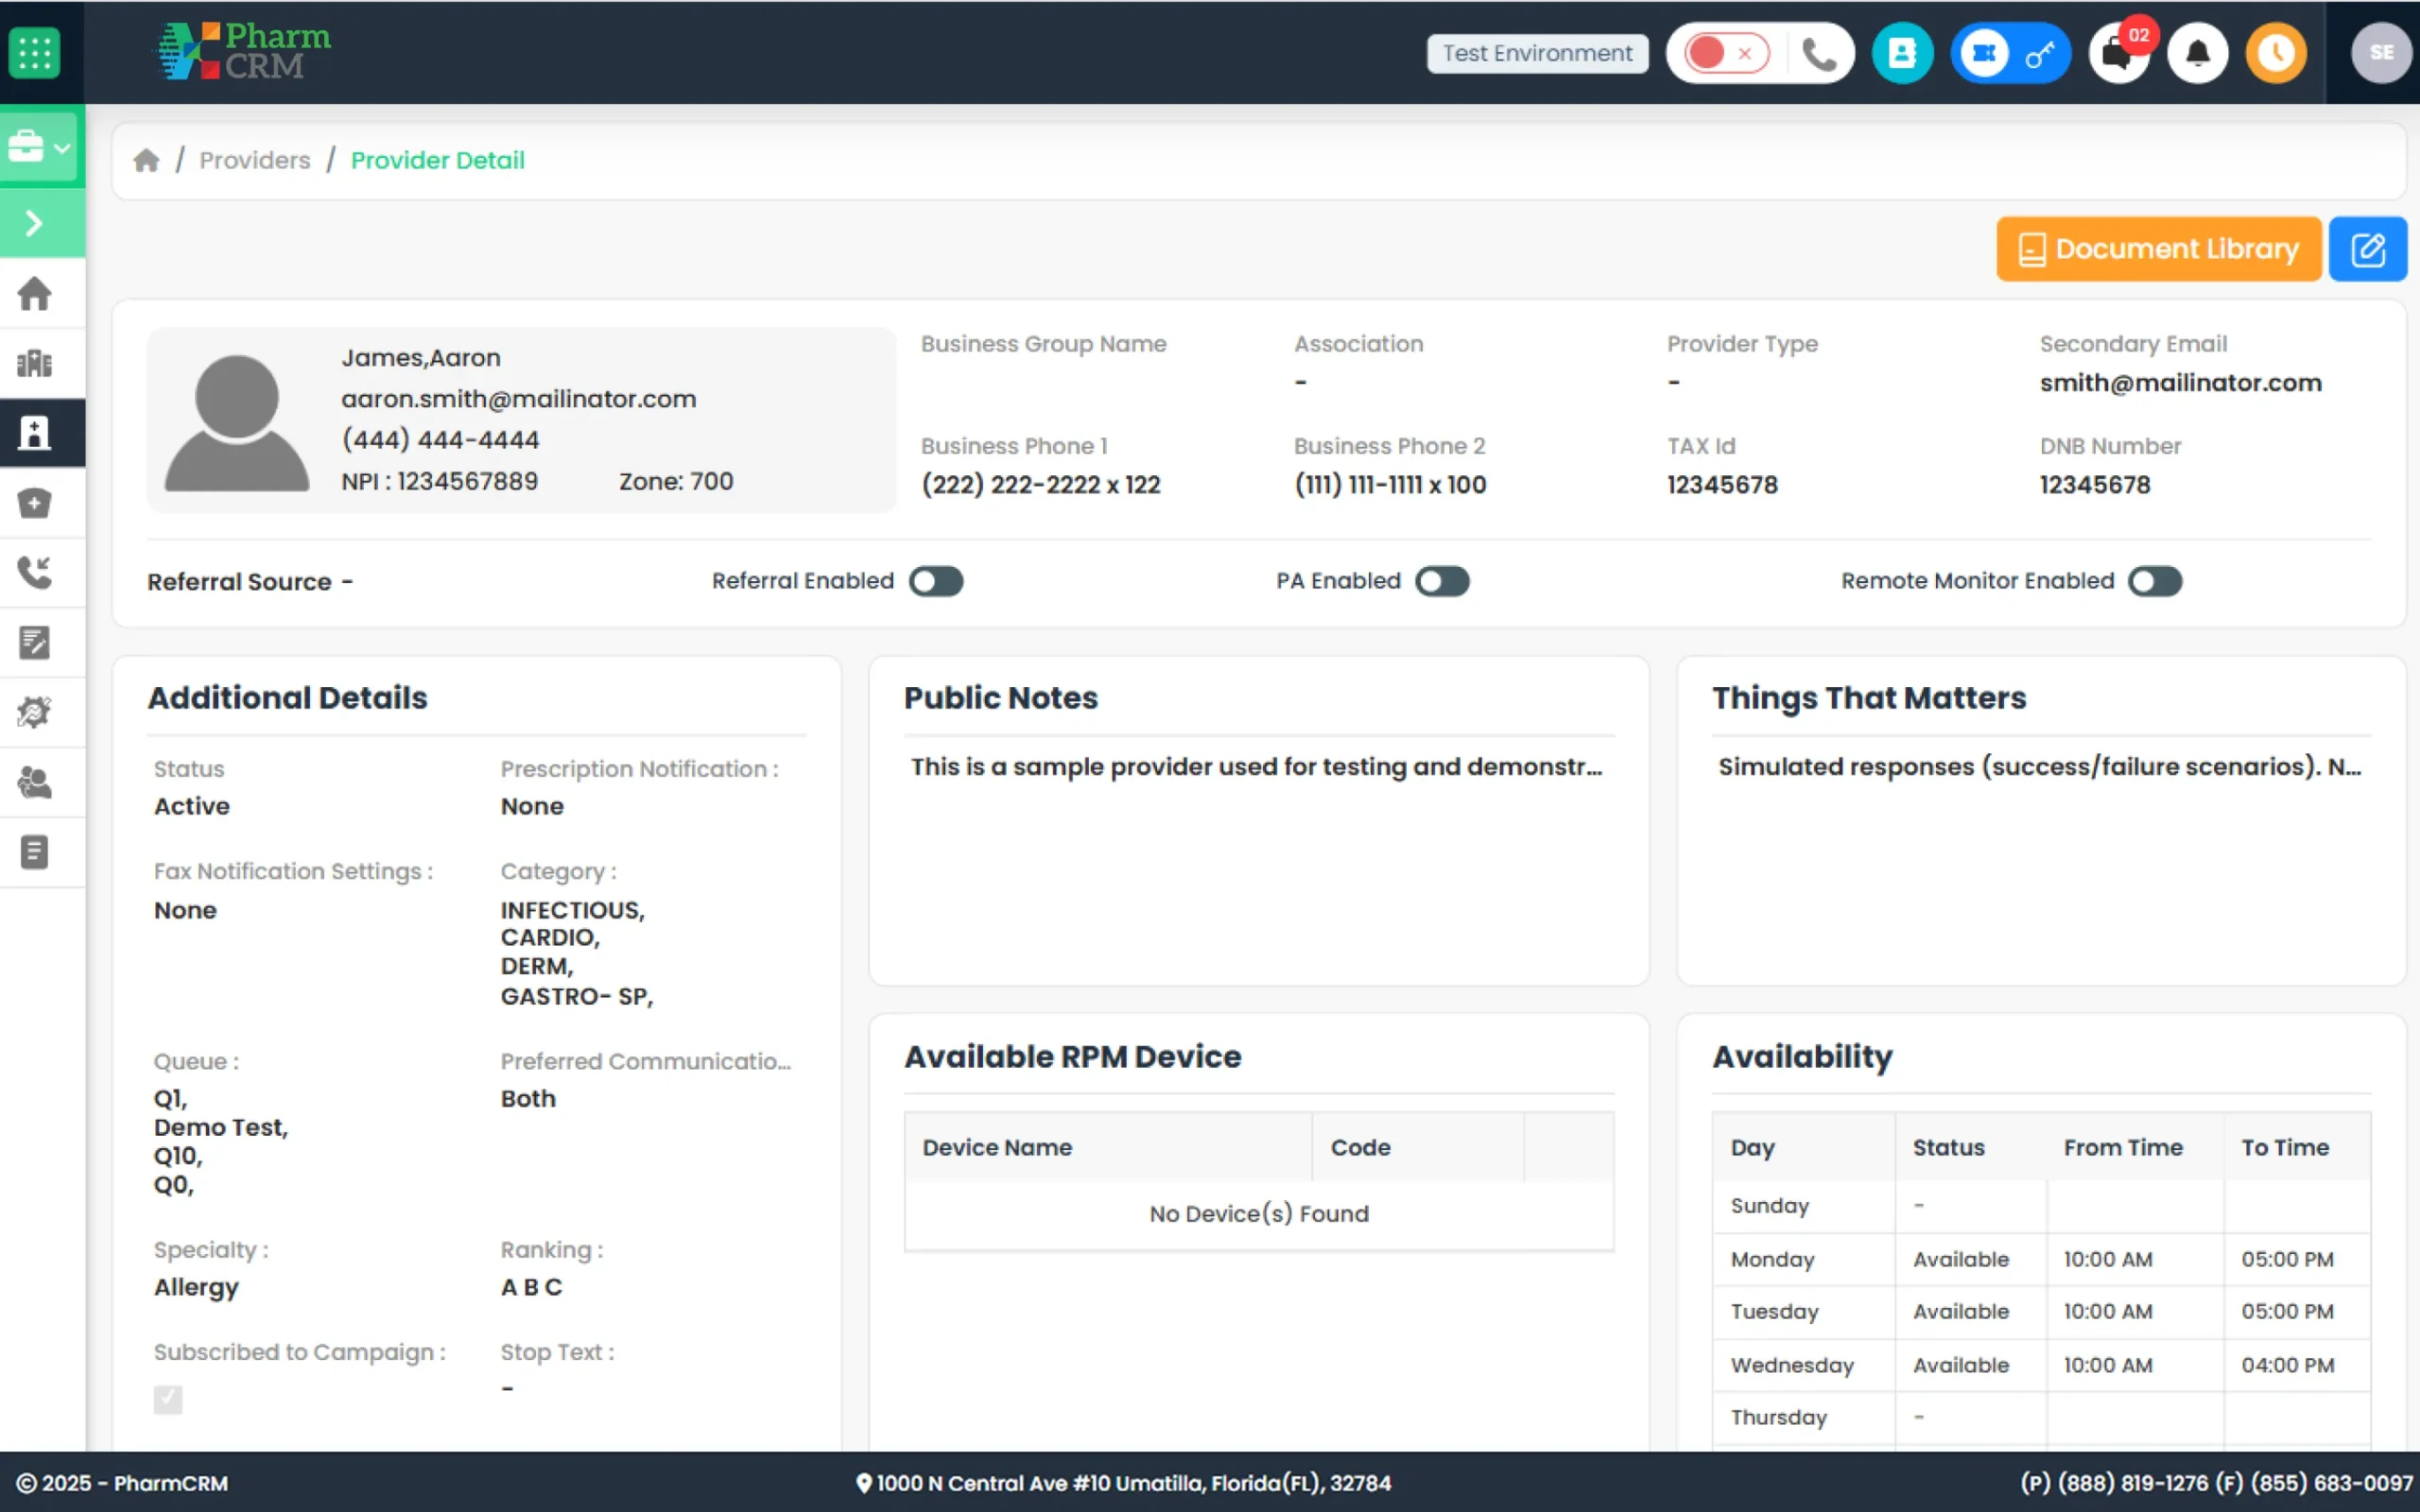
Task: Open the green apps grid menu
Action: pos(34,52)
